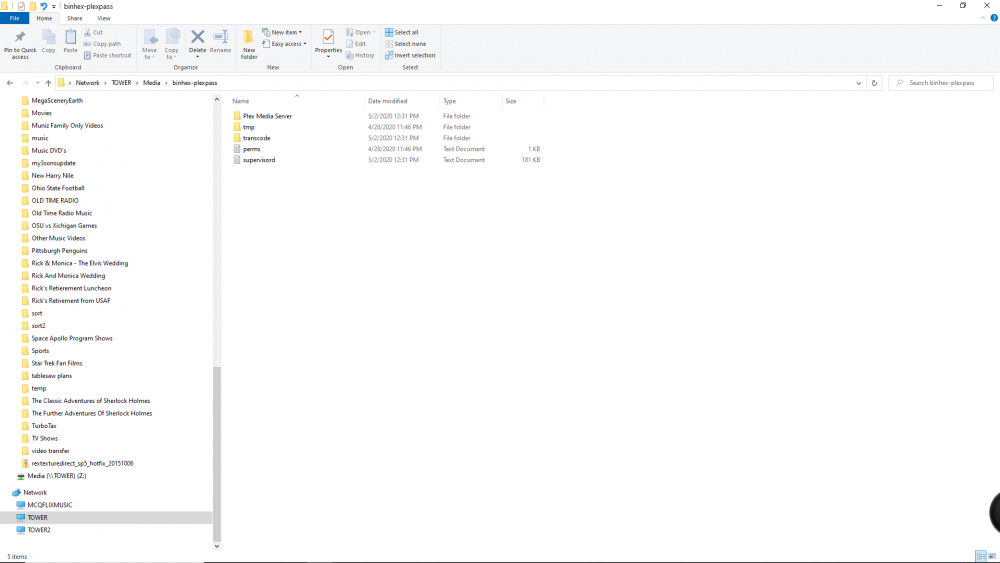Image resolution: width=1000 pixels, height=563 pixels.
Task: Select TOWER2 in the navigation pane
Action: (x=39, y=530)
